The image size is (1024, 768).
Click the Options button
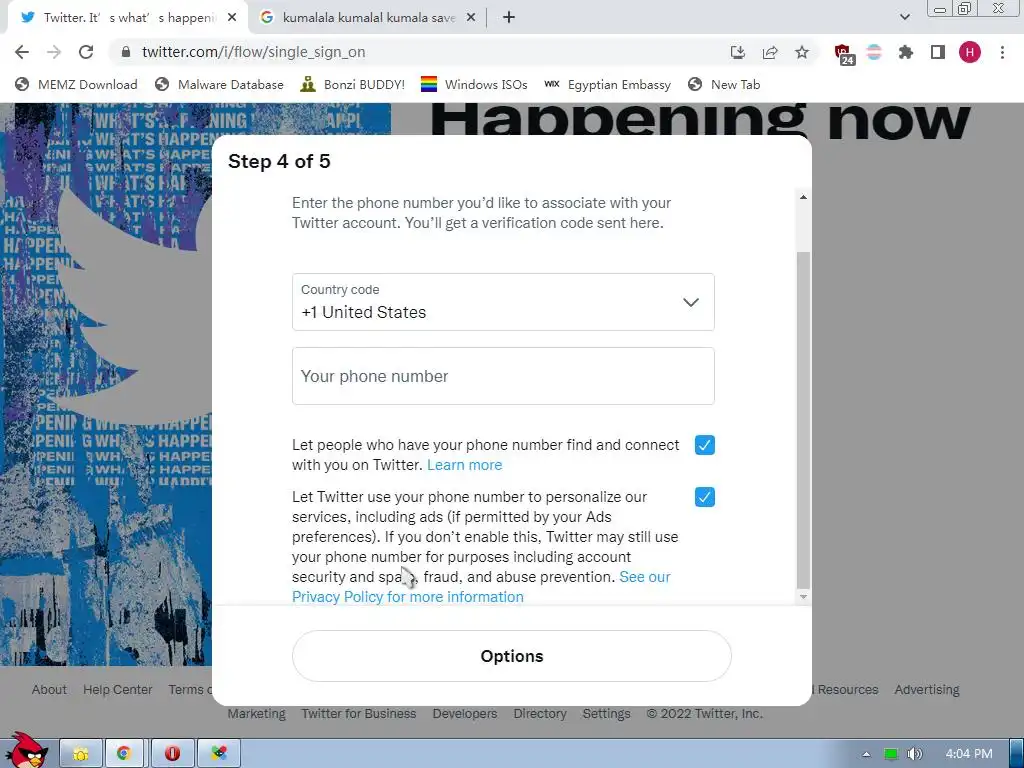511,656
